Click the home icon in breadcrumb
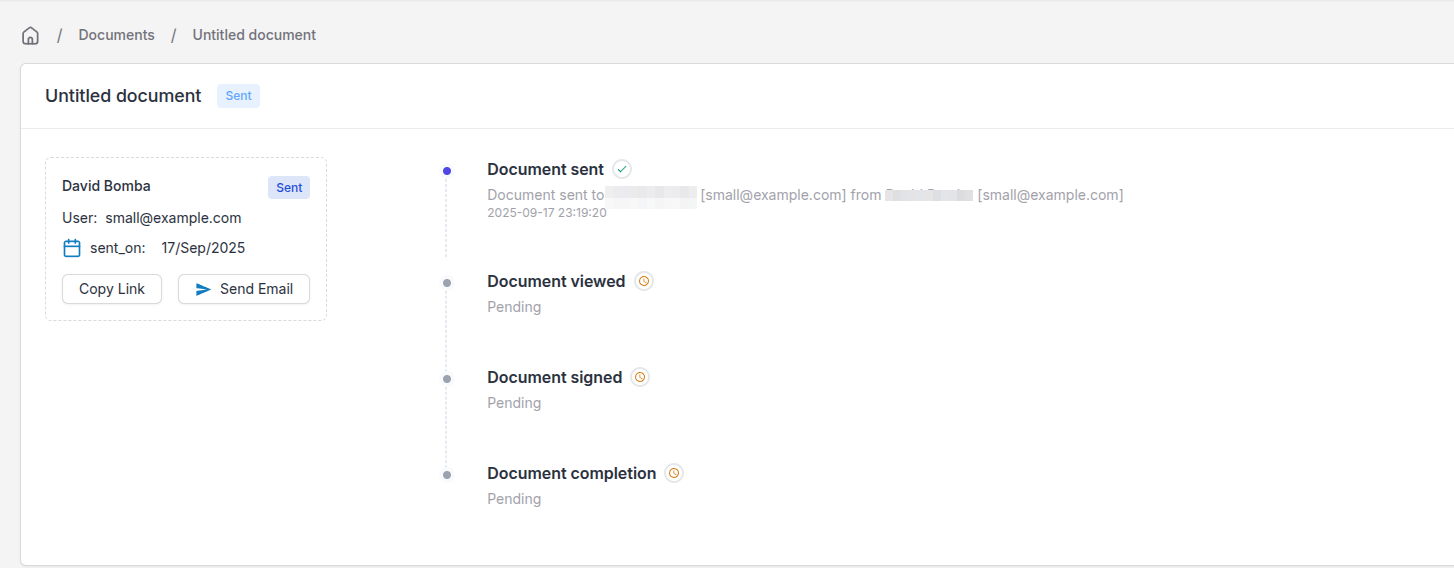Image resolution: width=1454 pixels, height=568 pixels. point(31,36)
